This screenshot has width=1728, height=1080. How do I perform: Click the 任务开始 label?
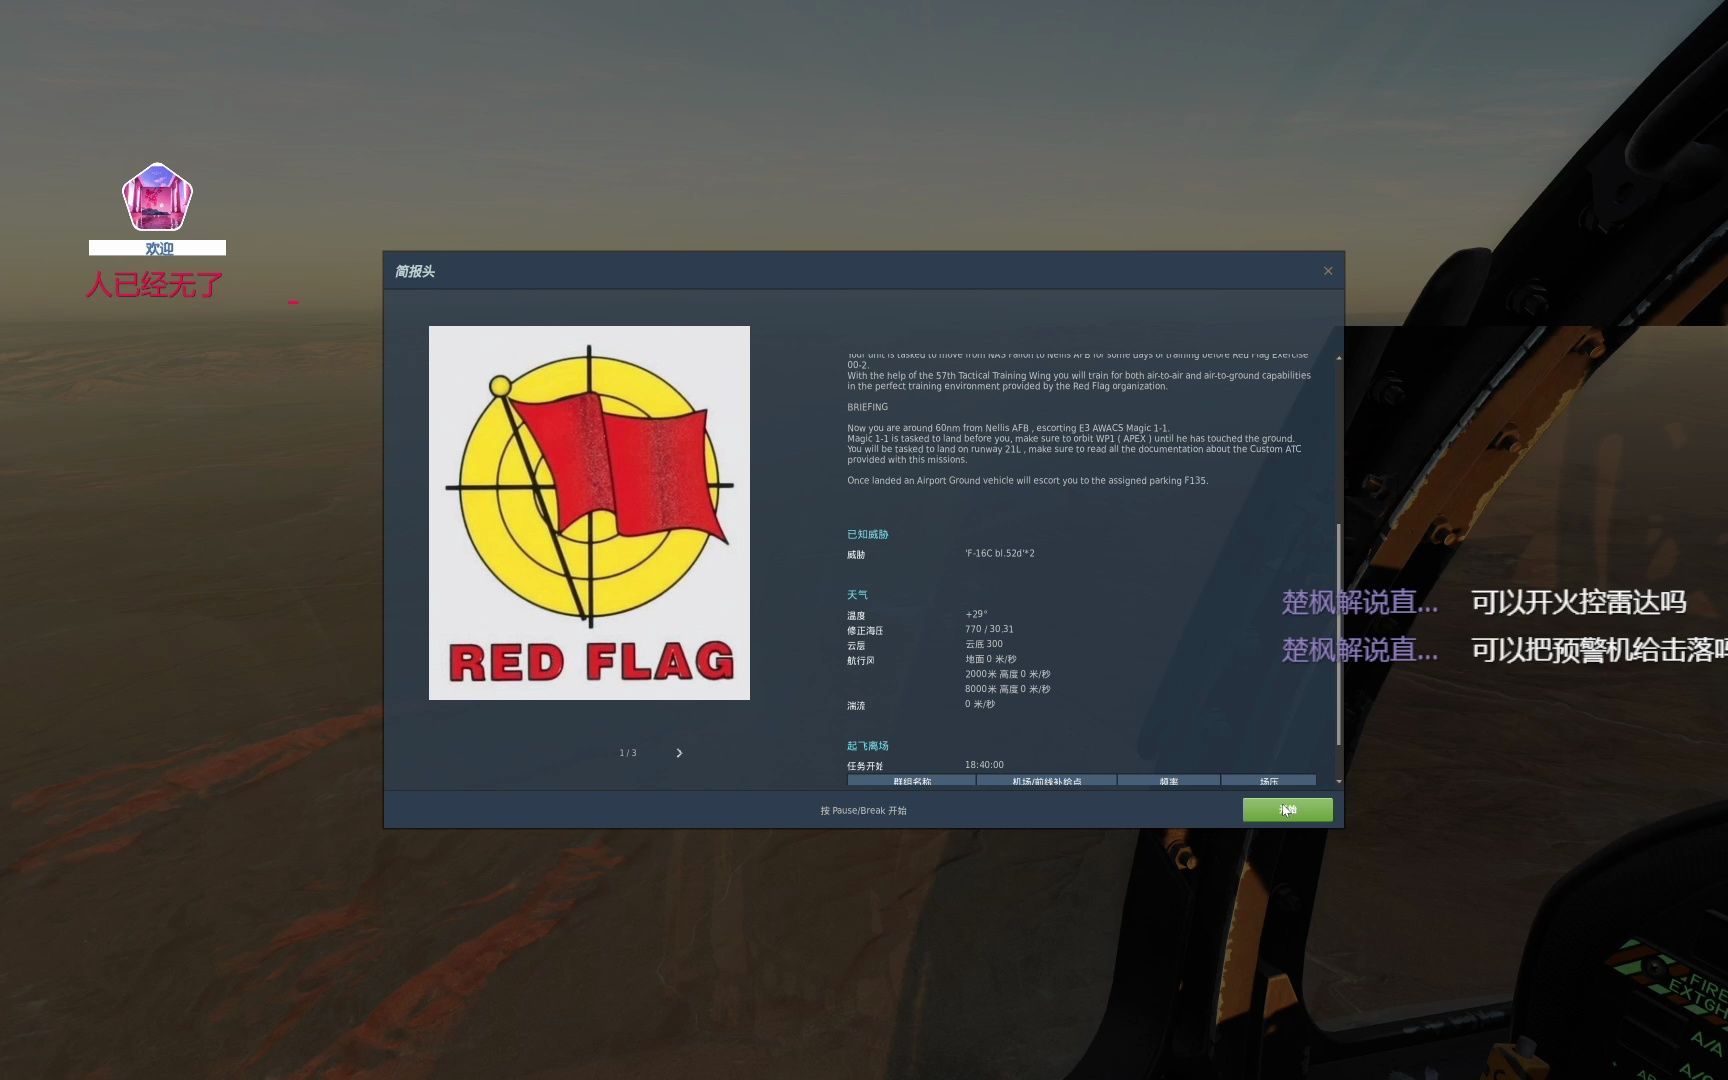click(x=865, y=766)
